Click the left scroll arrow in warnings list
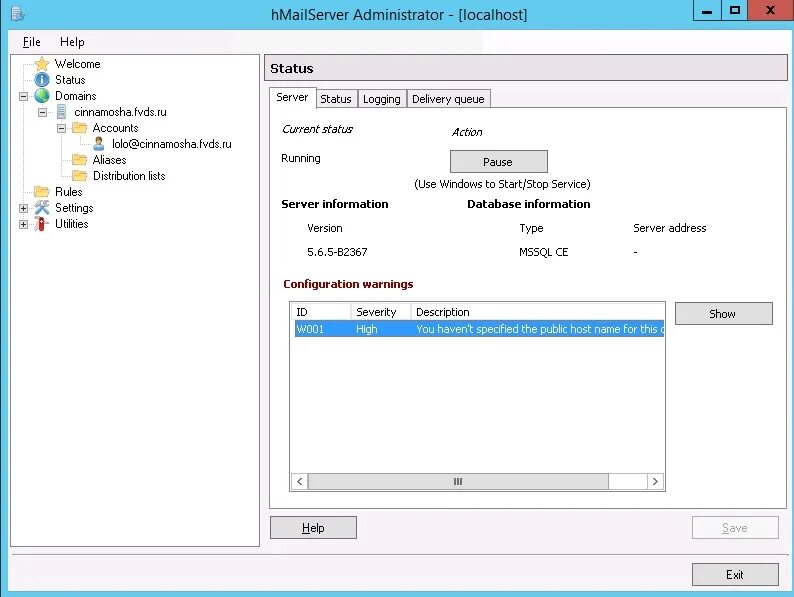 [300, 482]
